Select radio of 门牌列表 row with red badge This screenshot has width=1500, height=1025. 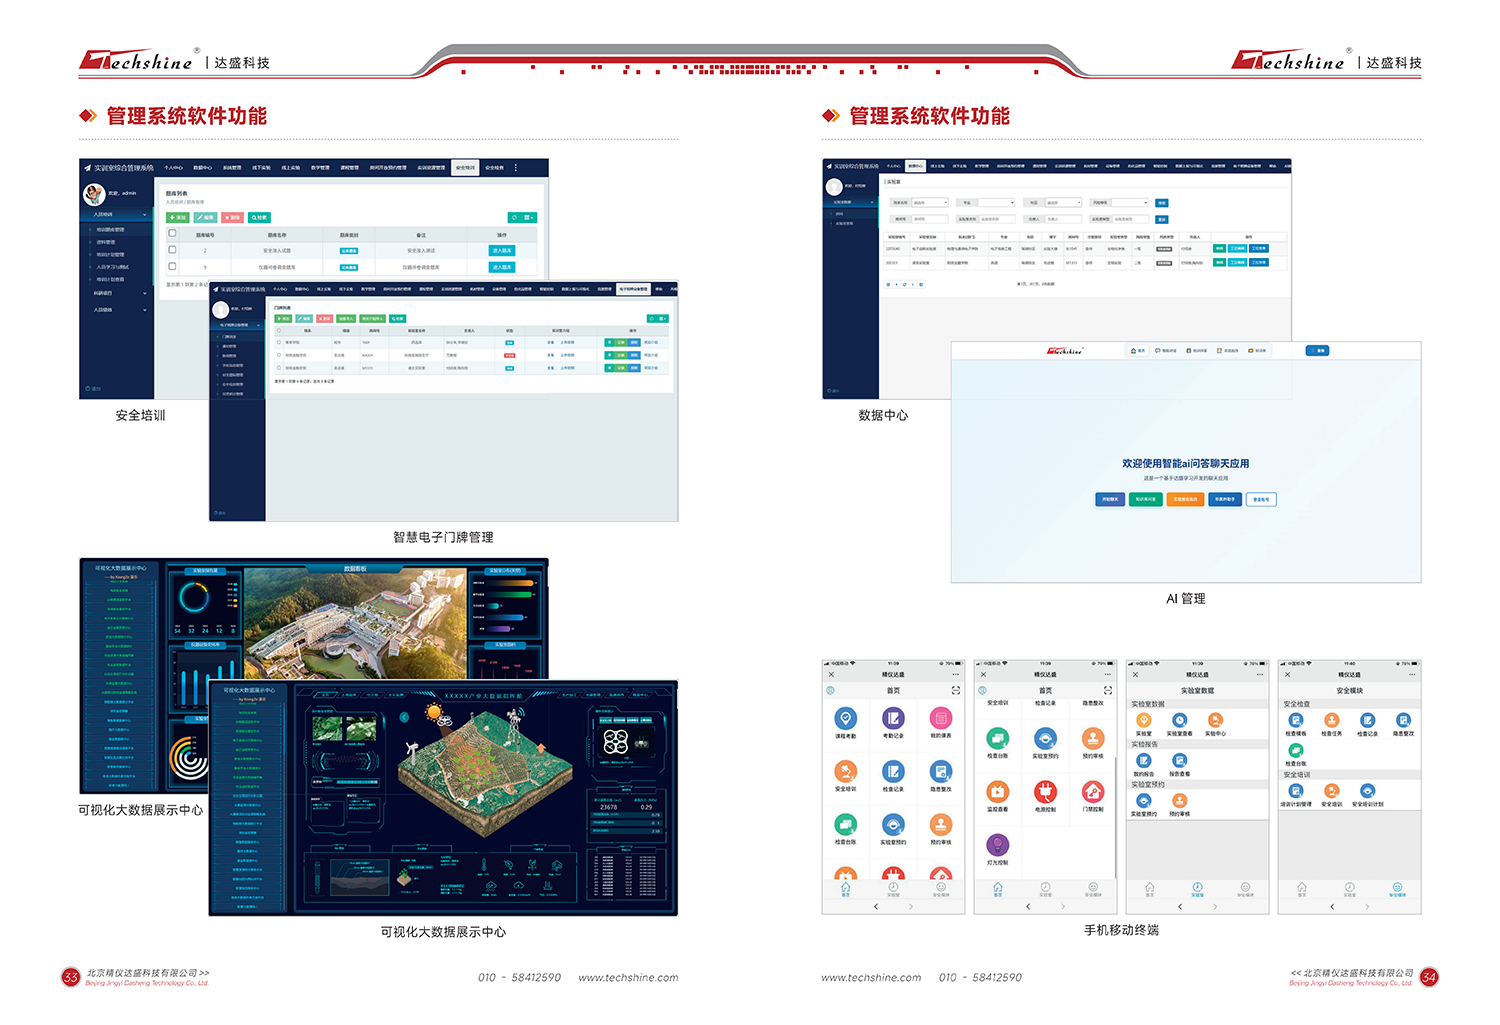tap(279, 355)
